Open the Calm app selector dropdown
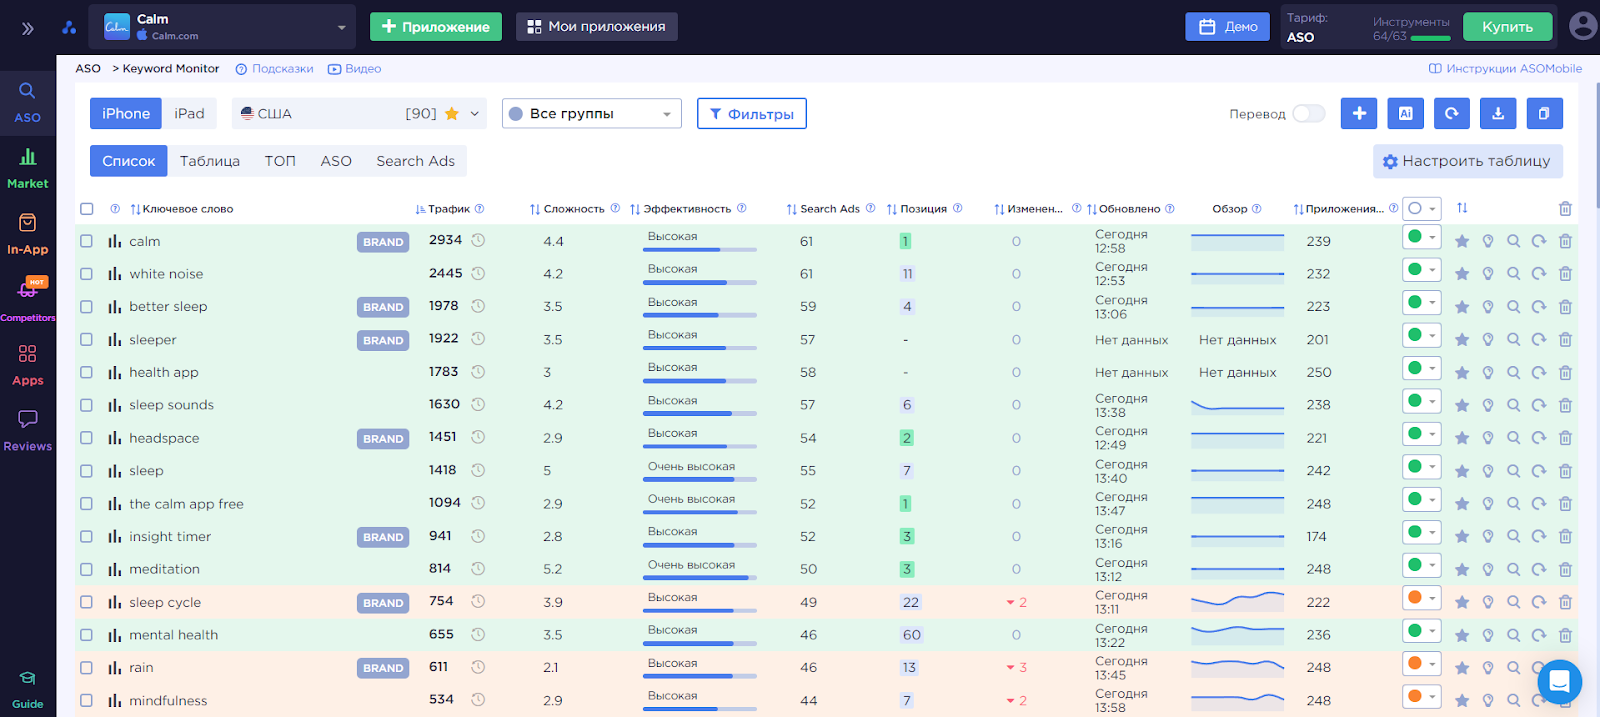The image size is (1600, 717). point(223,27)
